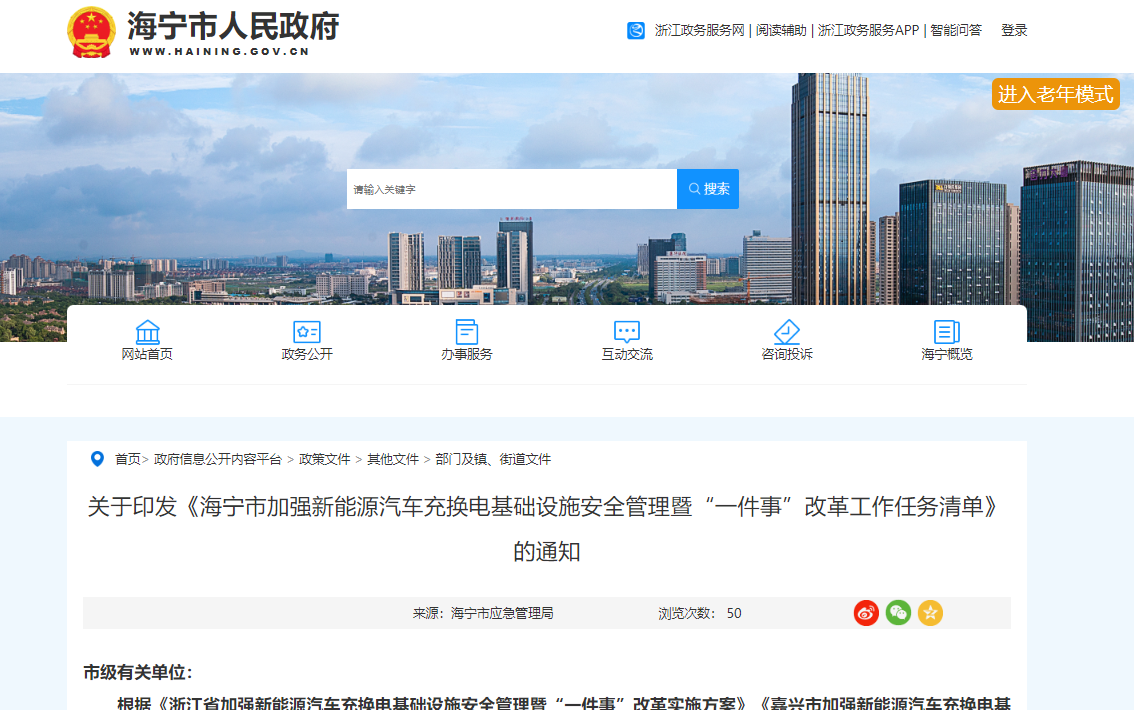Share article via WeChat icon

pyautogui.click(x=898, y=613)
